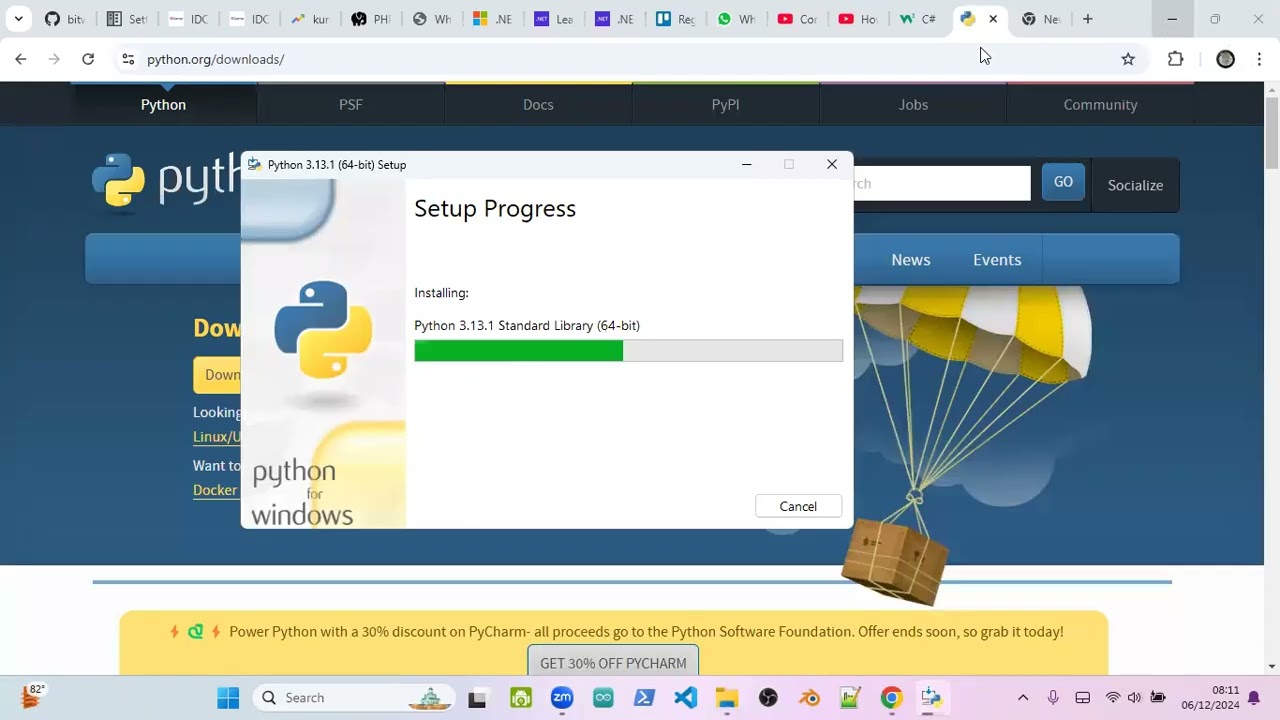
Task: Close the active Python downloads tab
Action: point(993,19)
